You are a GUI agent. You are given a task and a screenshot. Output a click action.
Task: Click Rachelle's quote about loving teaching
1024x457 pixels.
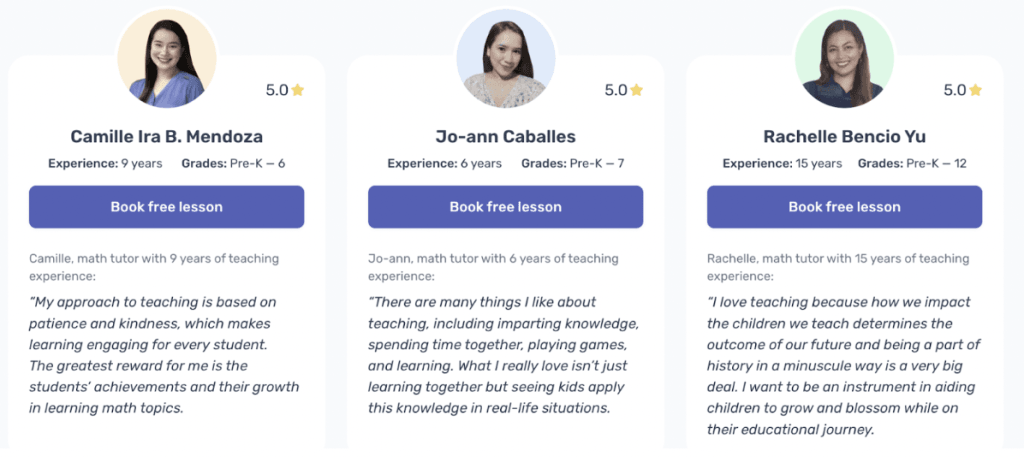point(843,366)
